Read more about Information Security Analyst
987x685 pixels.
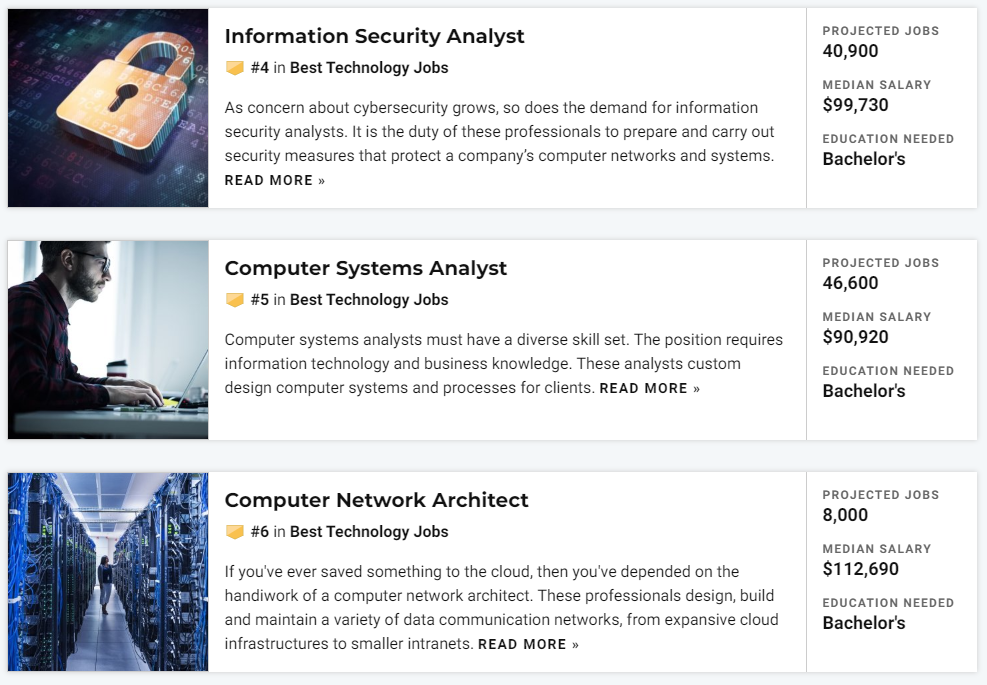(x=274, y=181)
